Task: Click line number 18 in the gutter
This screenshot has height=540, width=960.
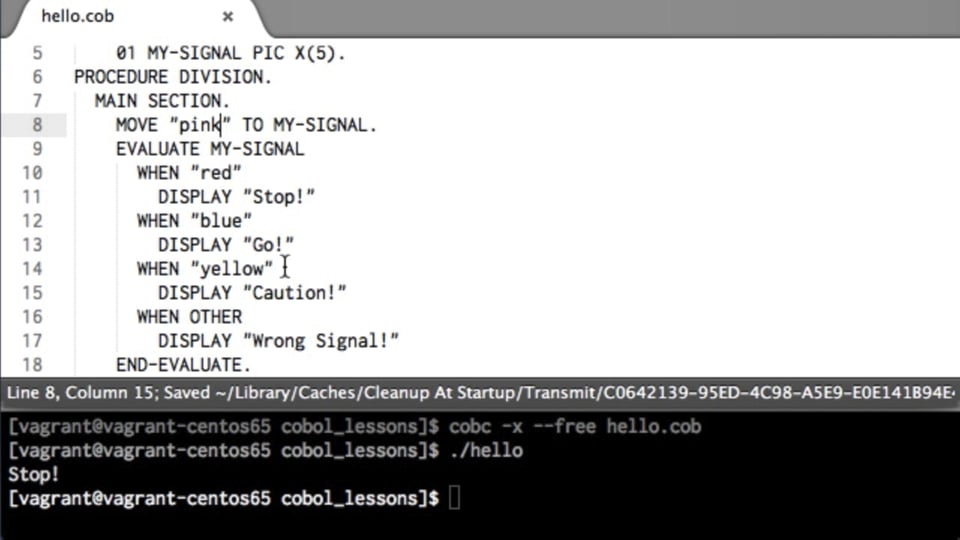Action: click(32, 365)
